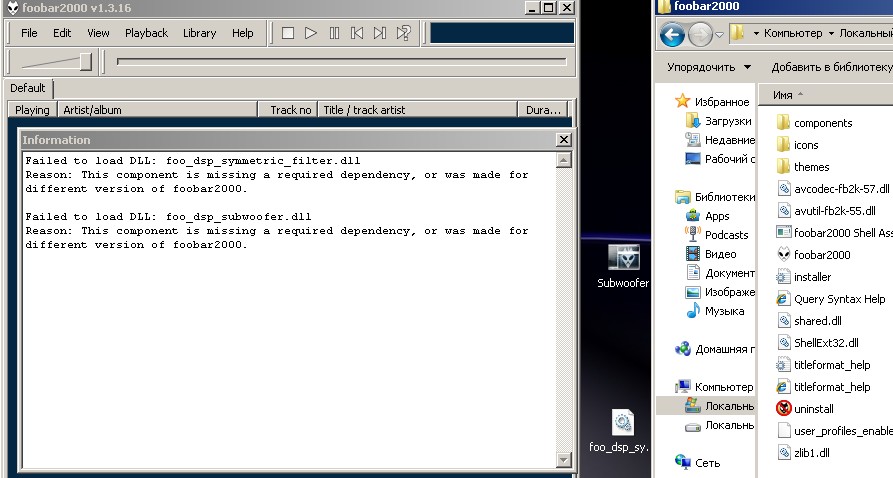Click the Explorer Back arrow button
The width and height of the screenshot is (893, 478).
pyautogui.click(x=672, y=35)
